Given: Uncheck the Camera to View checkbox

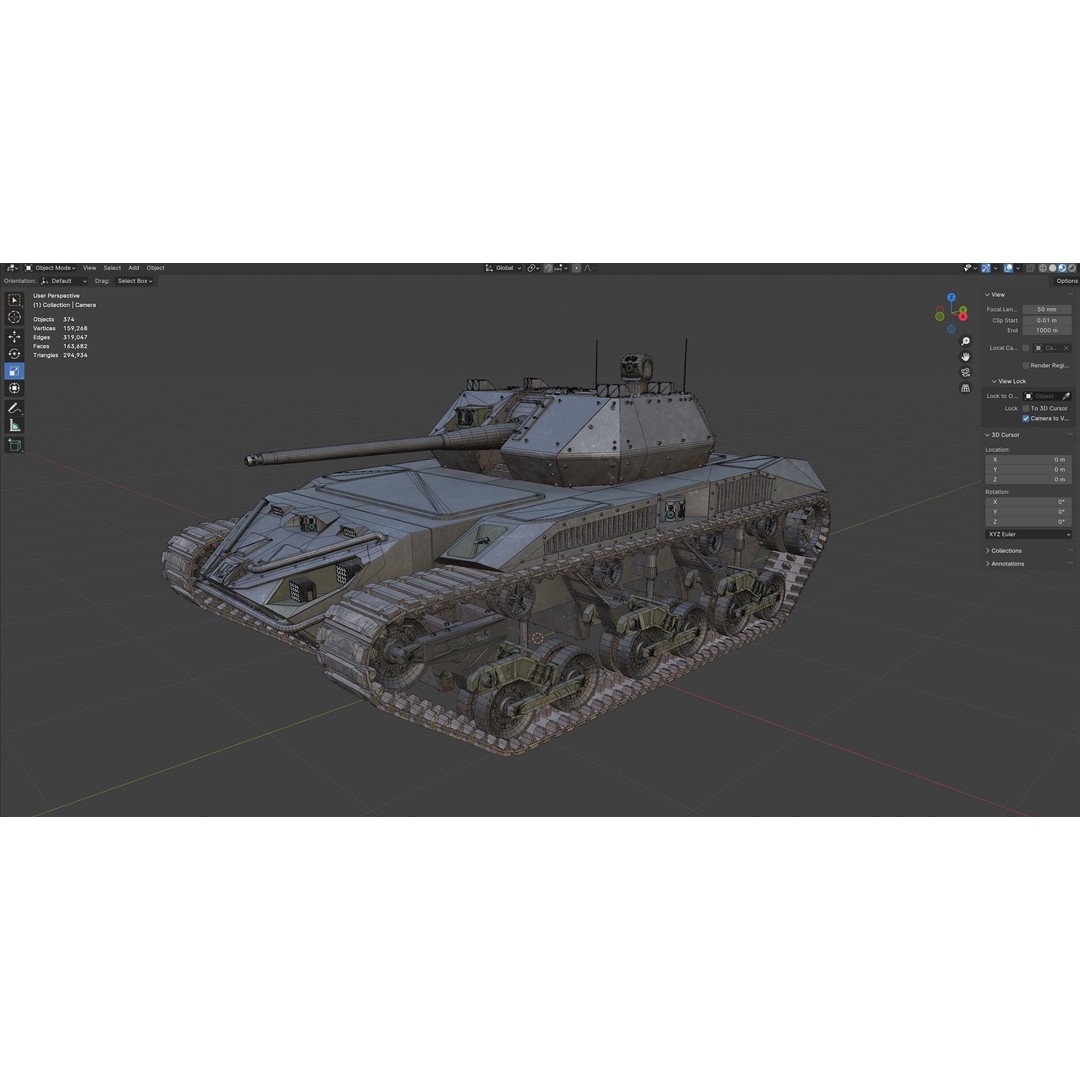Looking at the screenshot, I should [1026, 418].
